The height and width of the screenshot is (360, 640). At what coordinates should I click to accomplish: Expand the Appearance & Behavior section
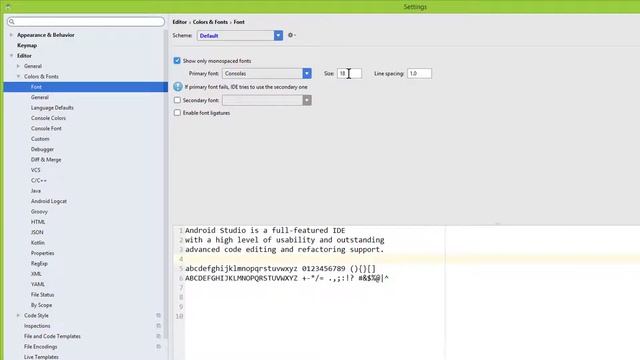coord(11,35)
